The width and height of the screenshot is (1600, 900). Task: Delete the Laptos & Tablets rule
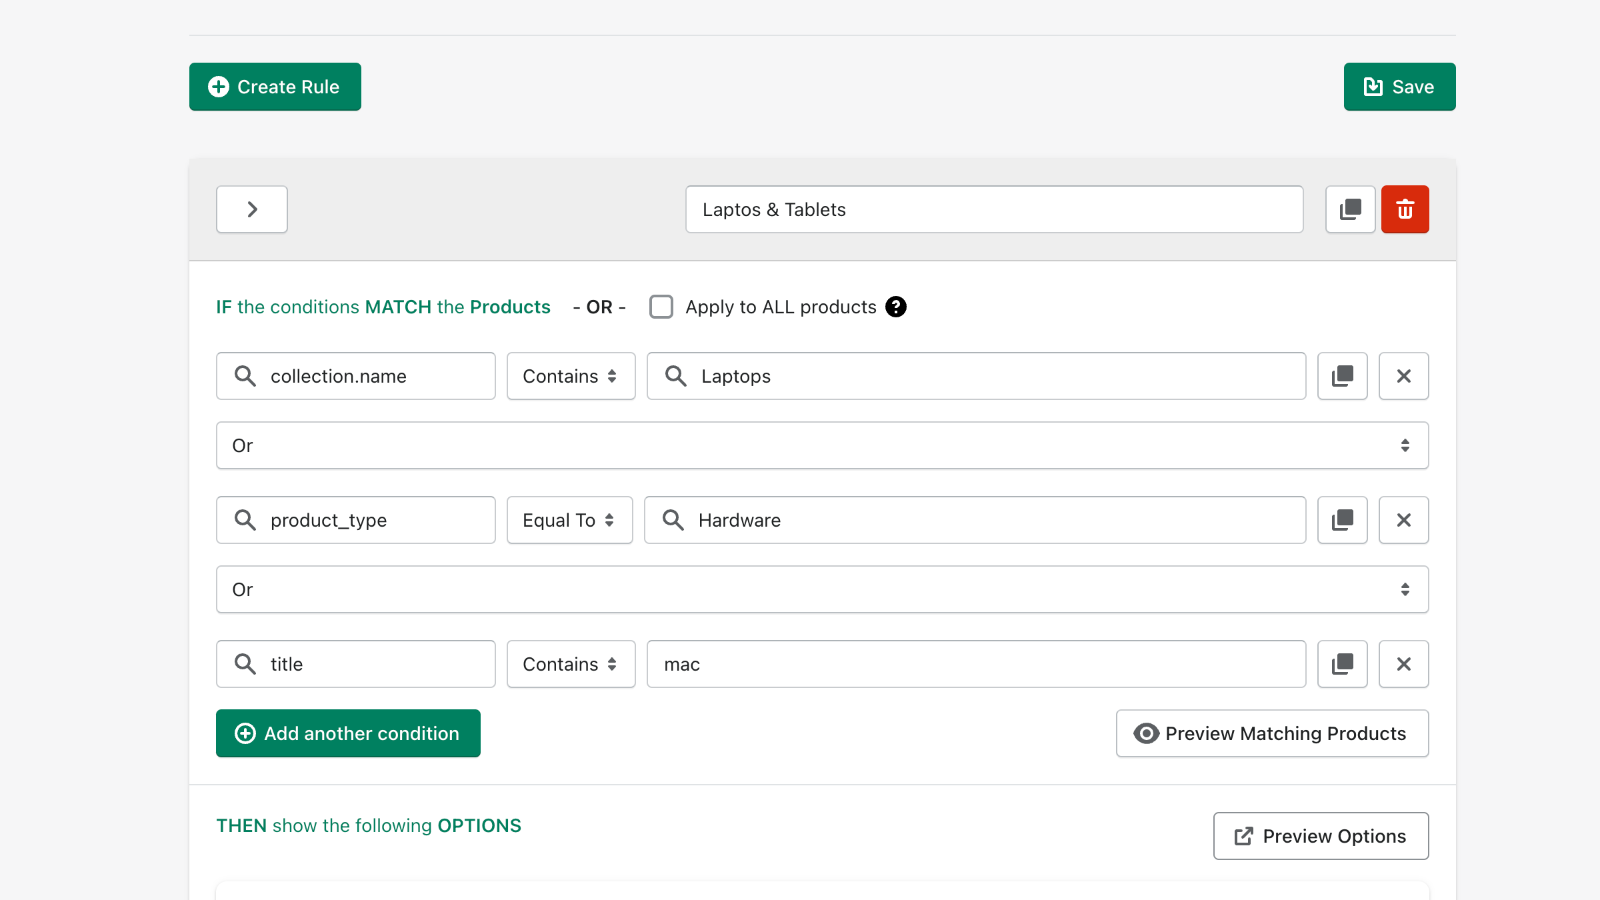[x=1404, y=209]
